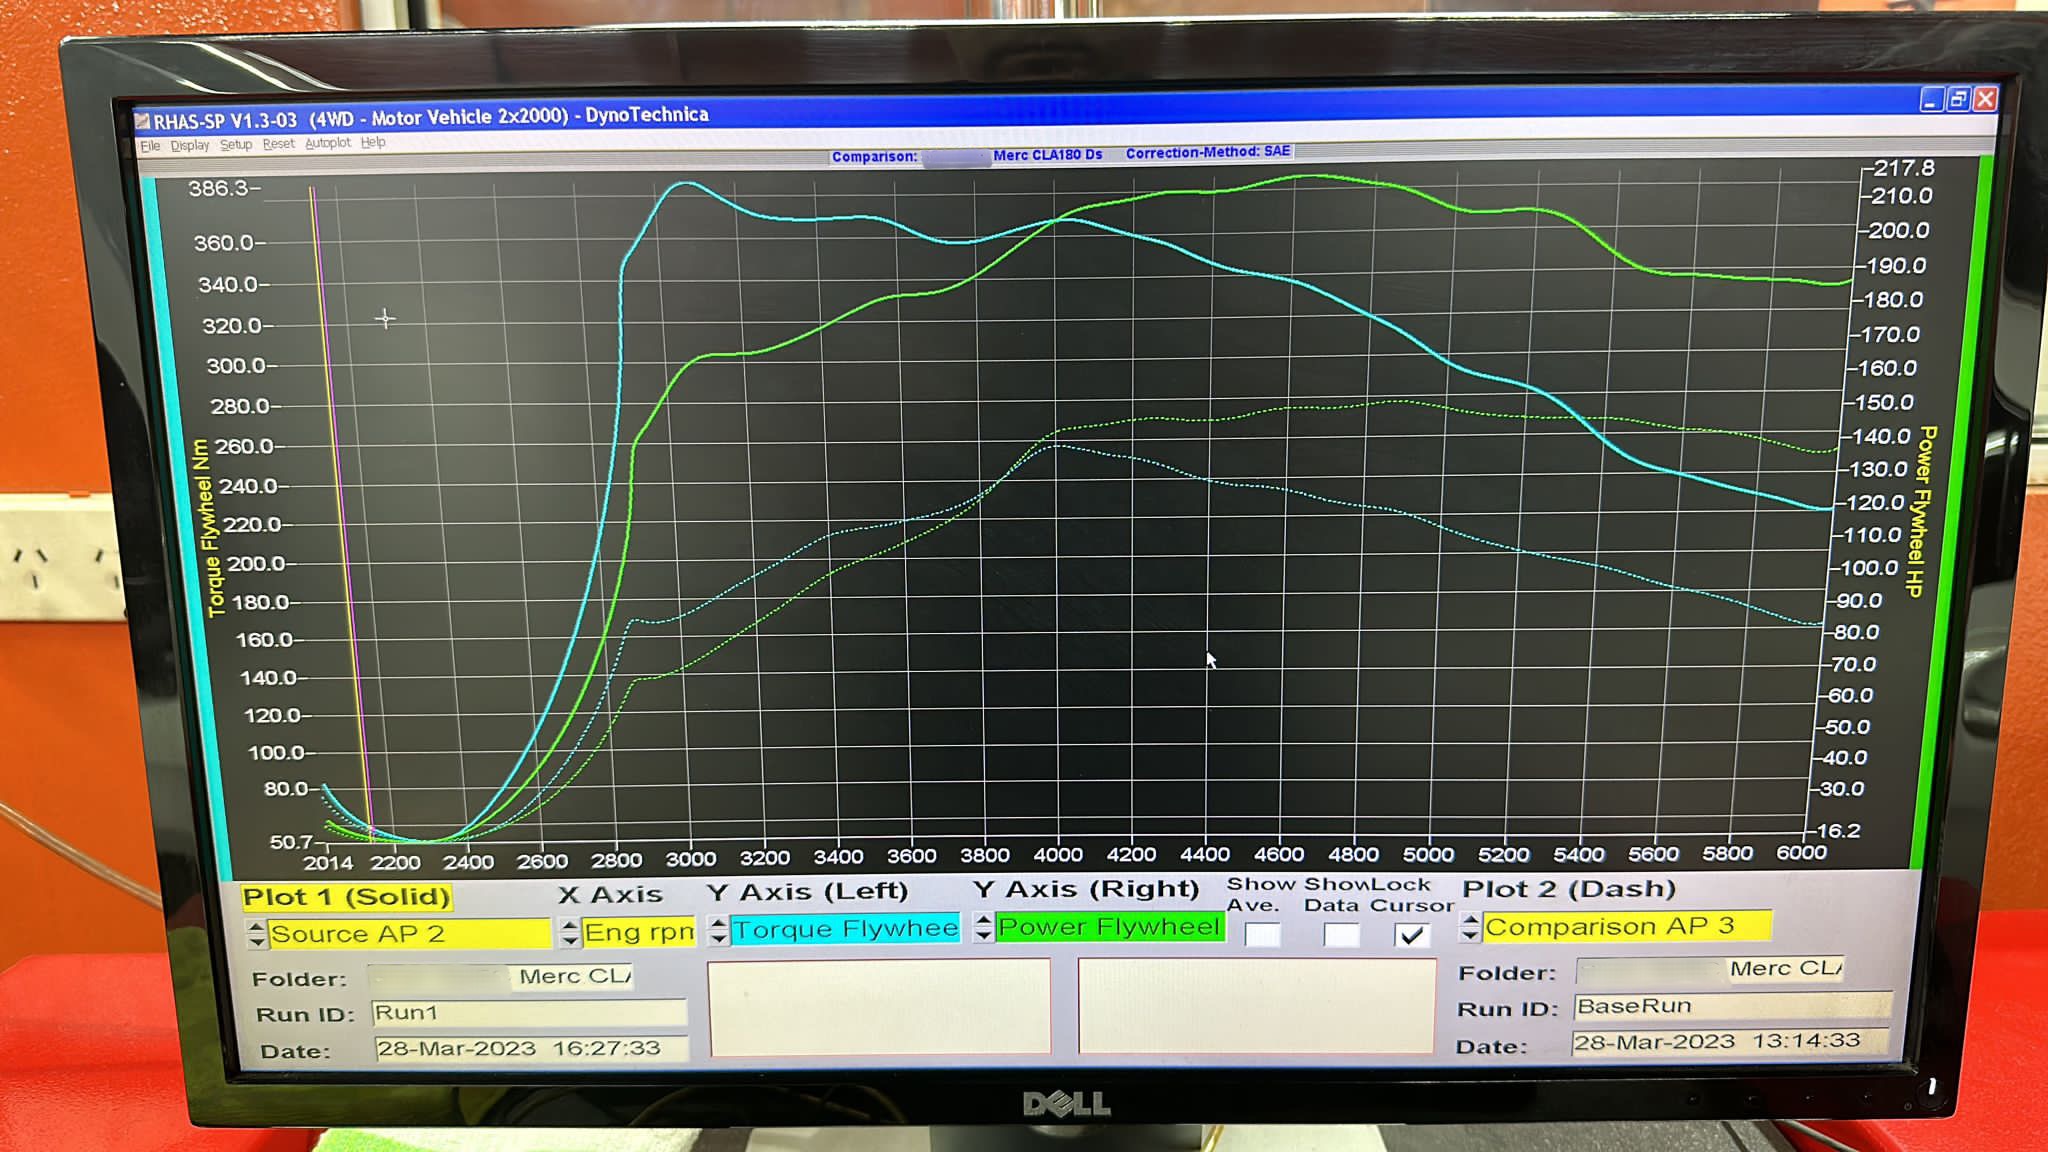This screenshot has width=2048, height=1152.
Task: Click the 217.8 power axis maximum label
Action: point(1904,168)
